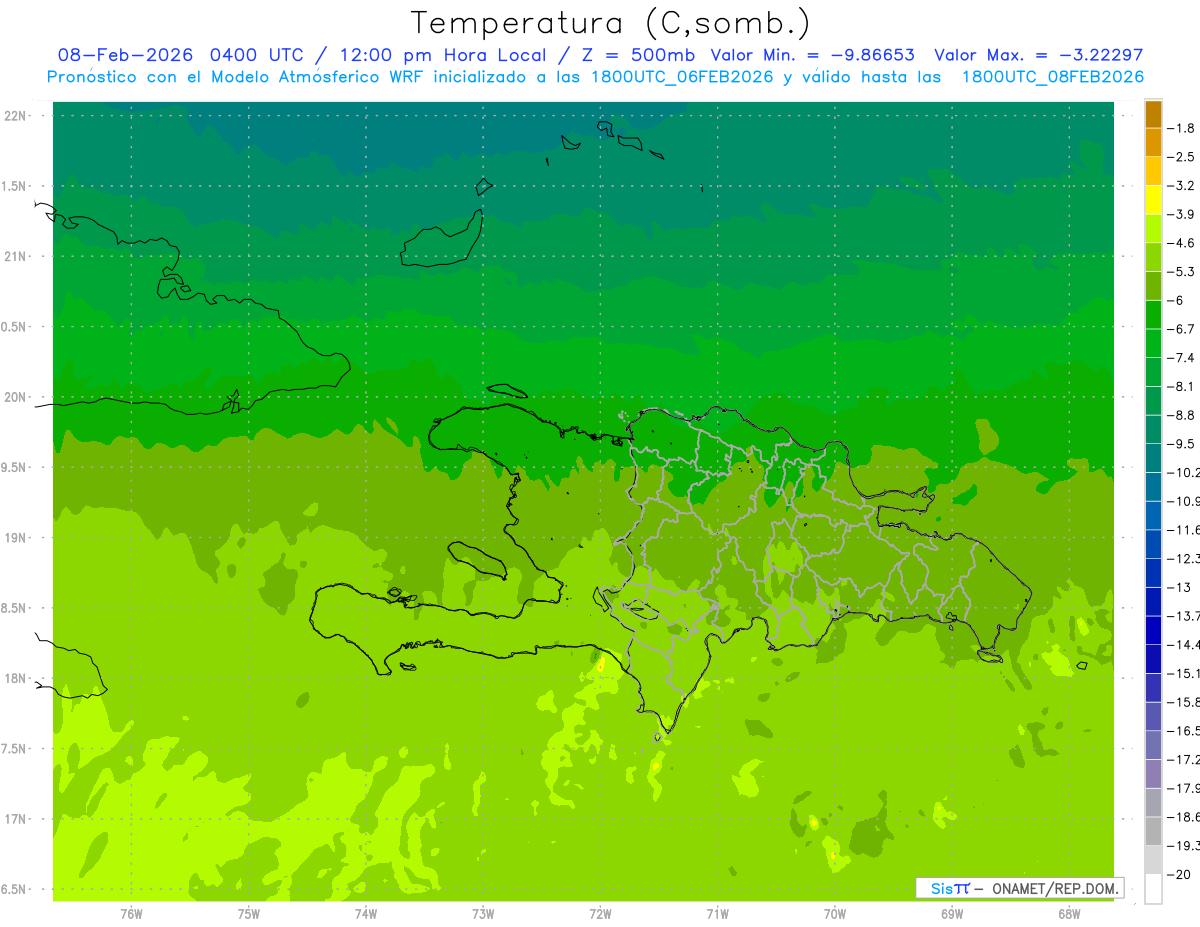Click the '19N' latitude axis label
The image size is (1200, 927).
tap(15, 538)
